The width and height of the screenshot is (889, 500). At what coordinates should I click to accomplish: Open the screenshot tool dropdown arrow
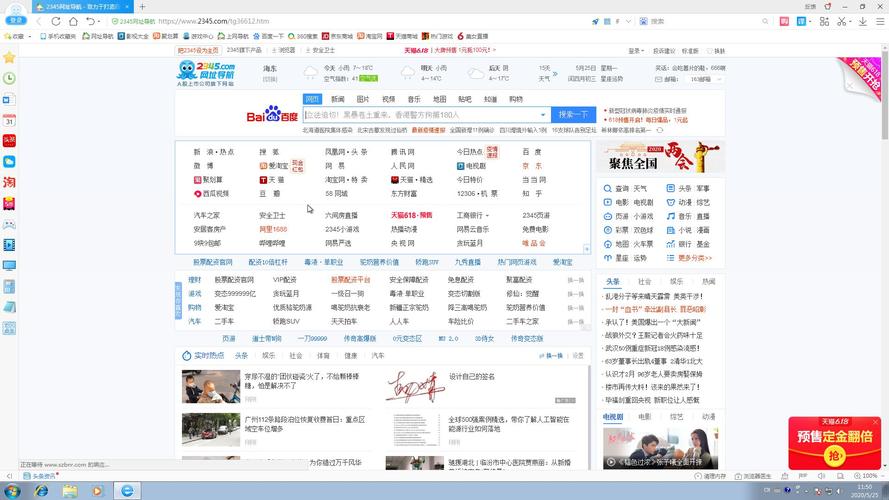pyautogui.click(x=850, y=22)
